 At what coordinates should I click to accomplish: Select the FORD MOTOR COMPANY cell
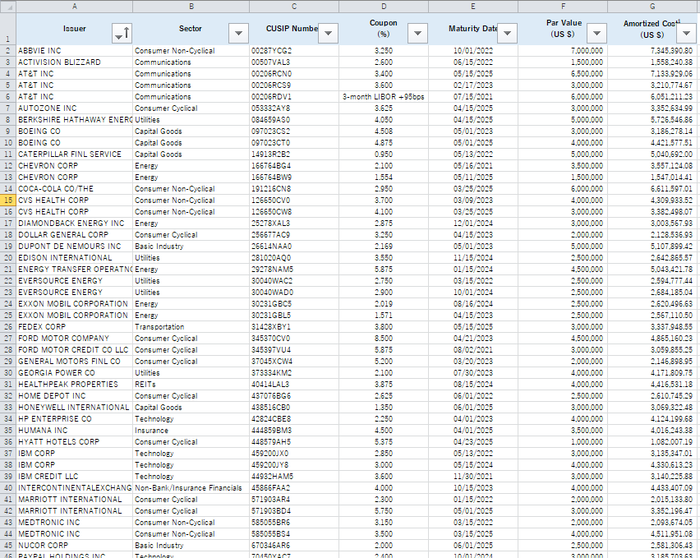click(x=75, y=338)
